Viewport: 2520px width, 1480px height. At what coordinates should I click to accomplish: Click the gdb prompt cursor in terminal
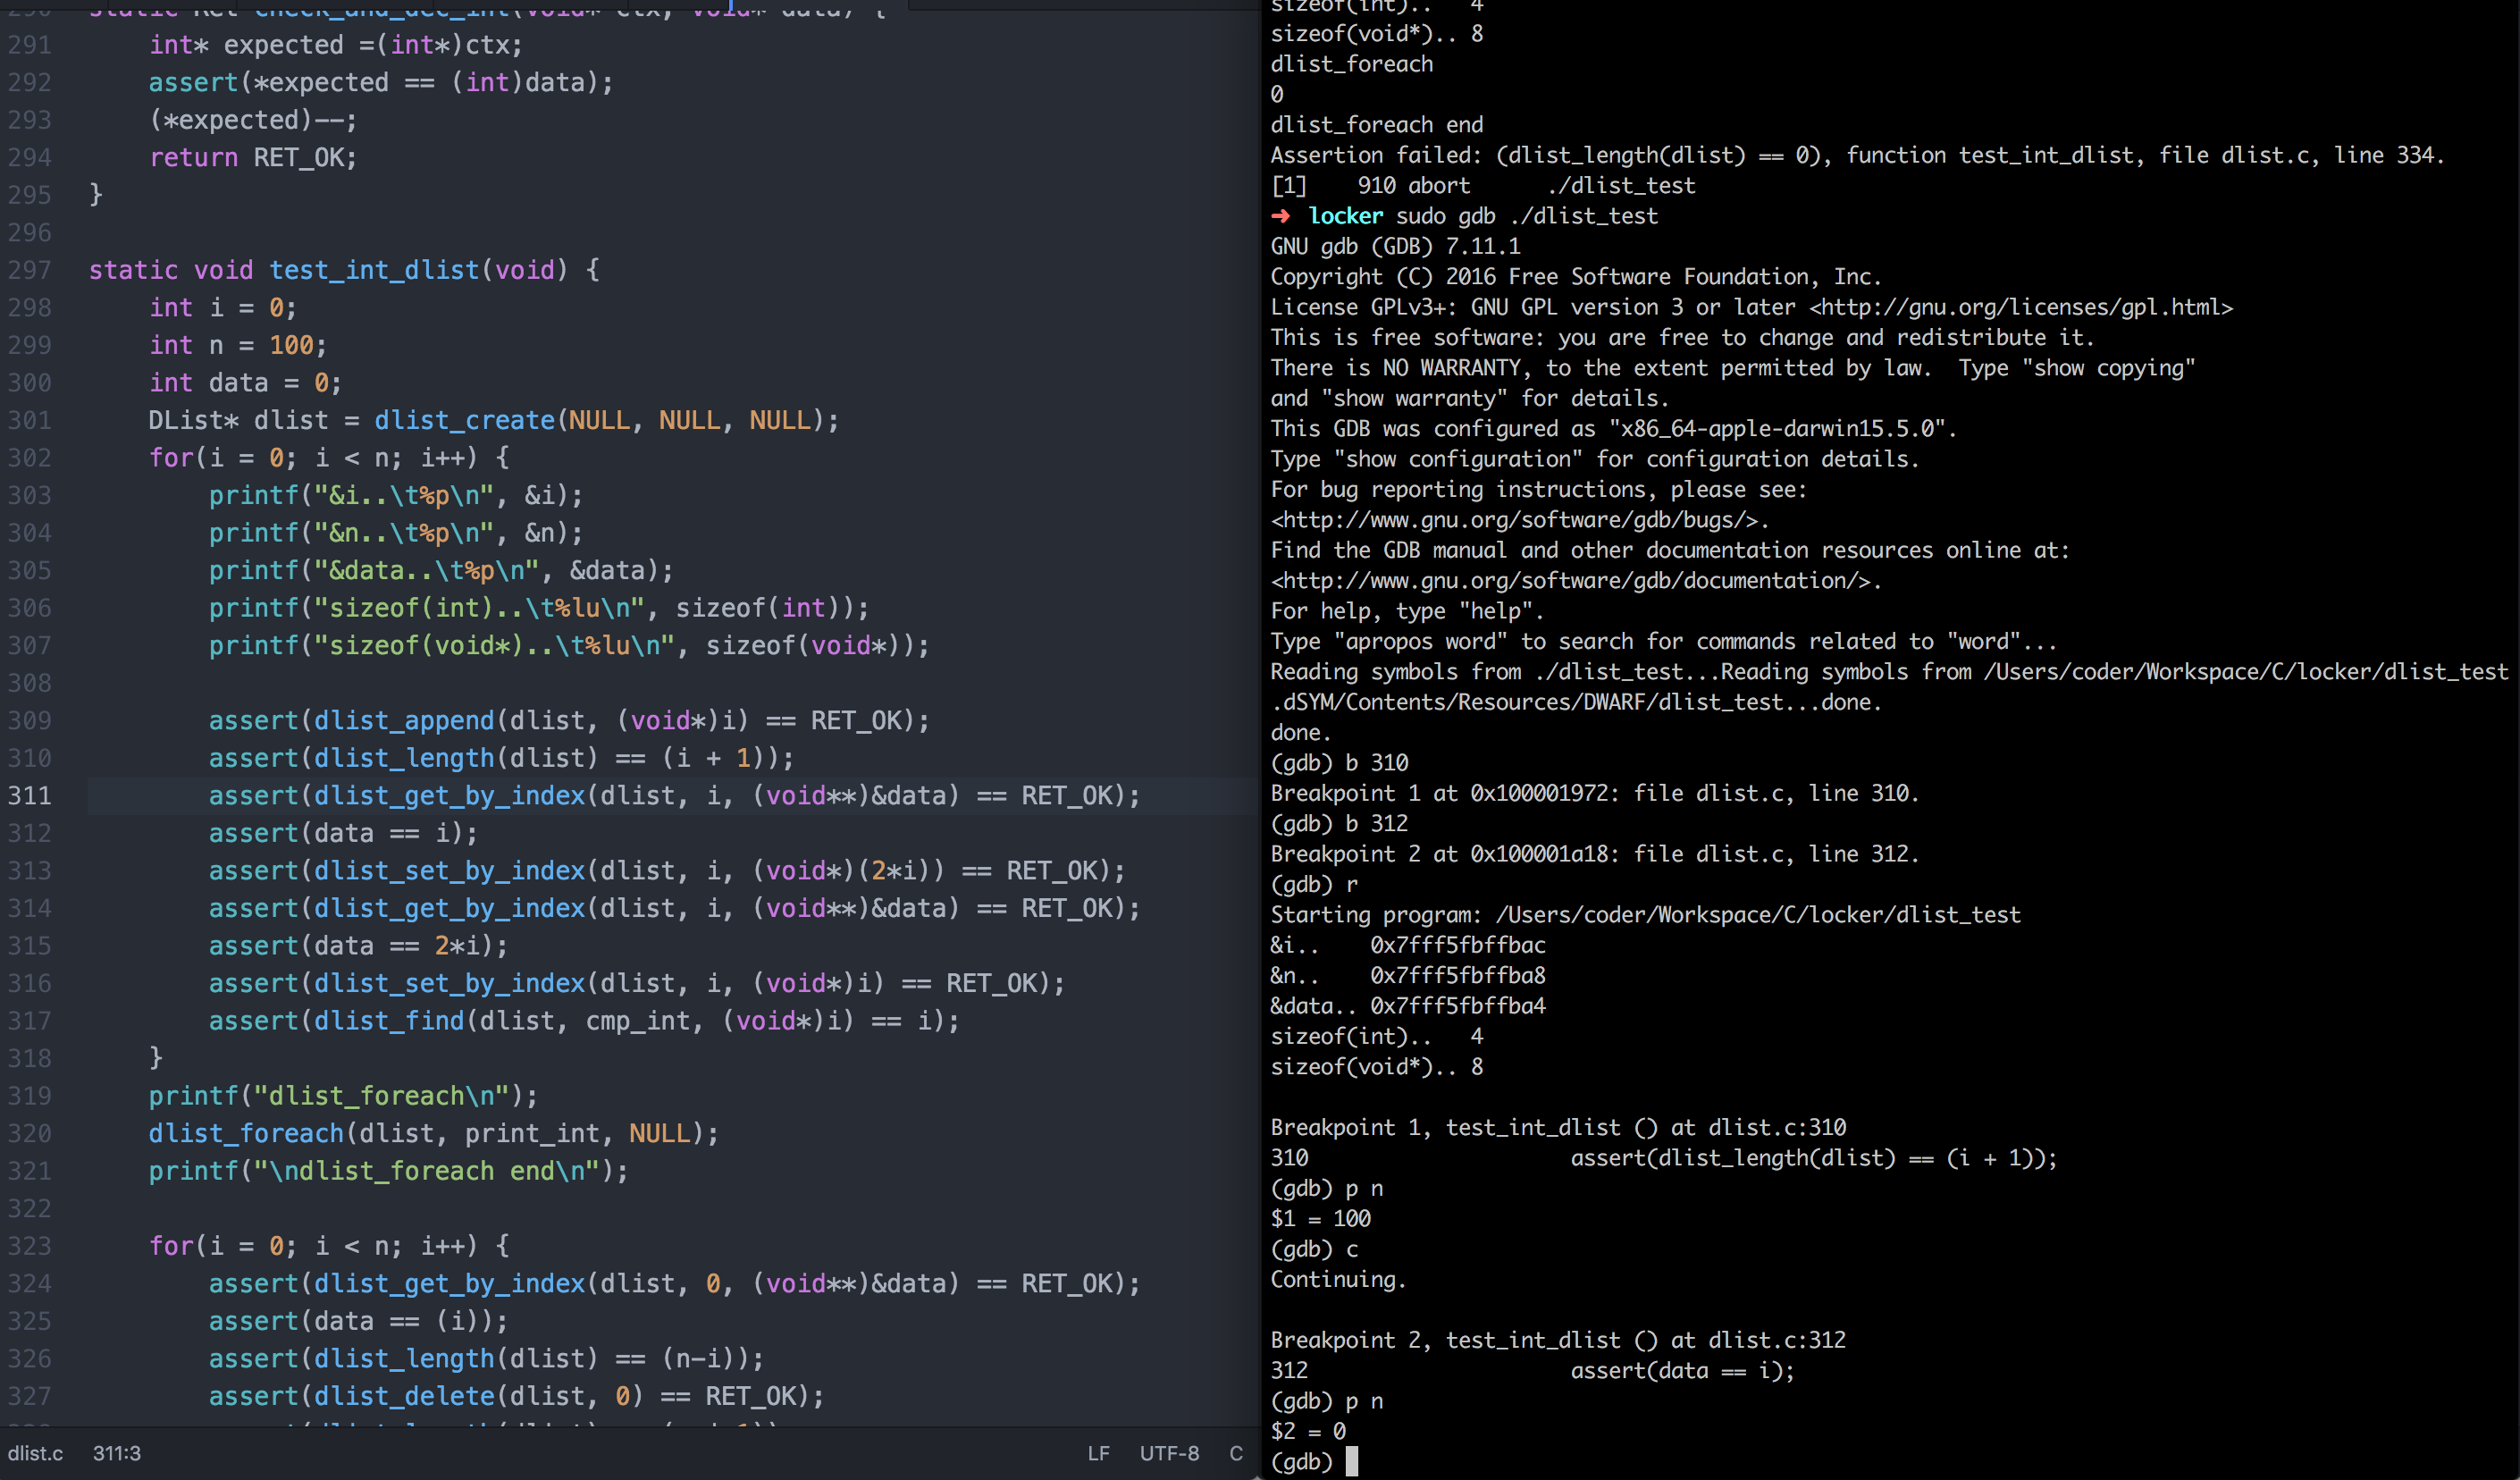coord(1352,1461)
